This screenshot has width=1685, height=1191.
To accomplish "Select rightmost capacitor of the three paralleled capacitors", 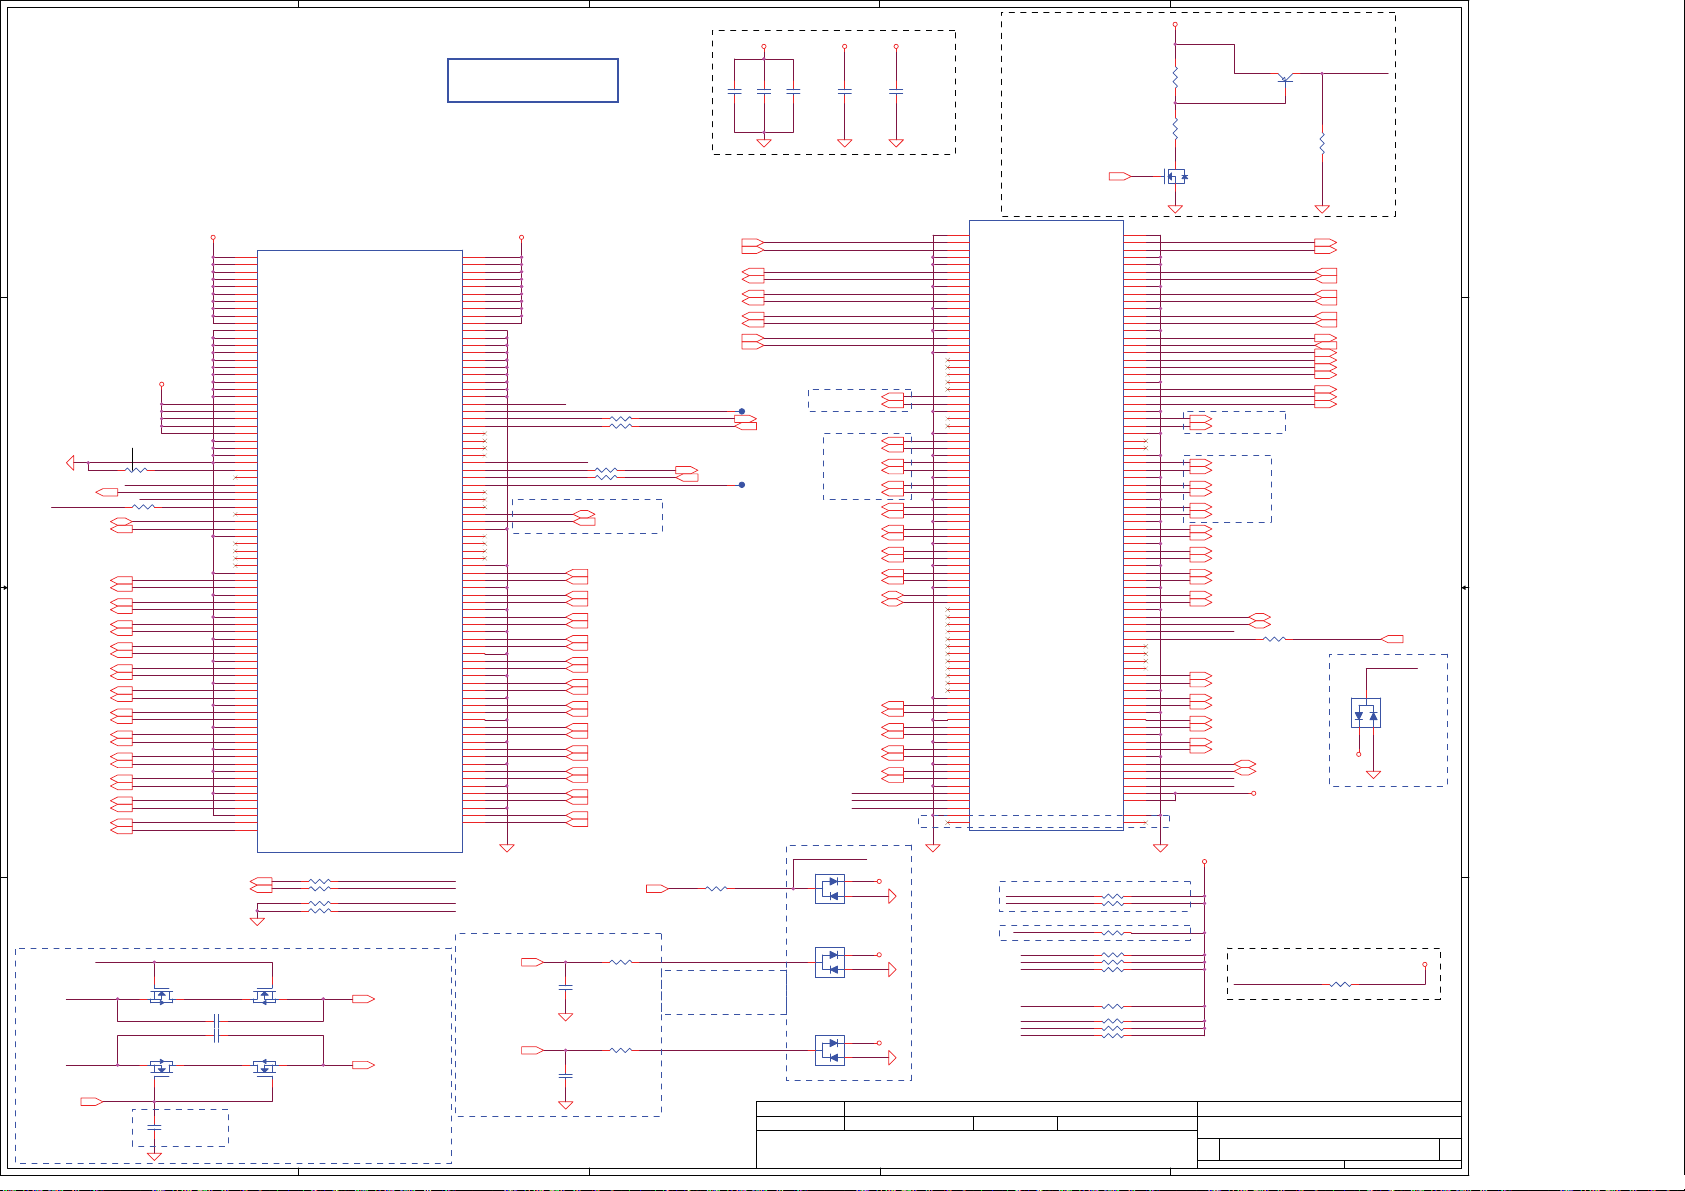I will (x=793, y=91).
